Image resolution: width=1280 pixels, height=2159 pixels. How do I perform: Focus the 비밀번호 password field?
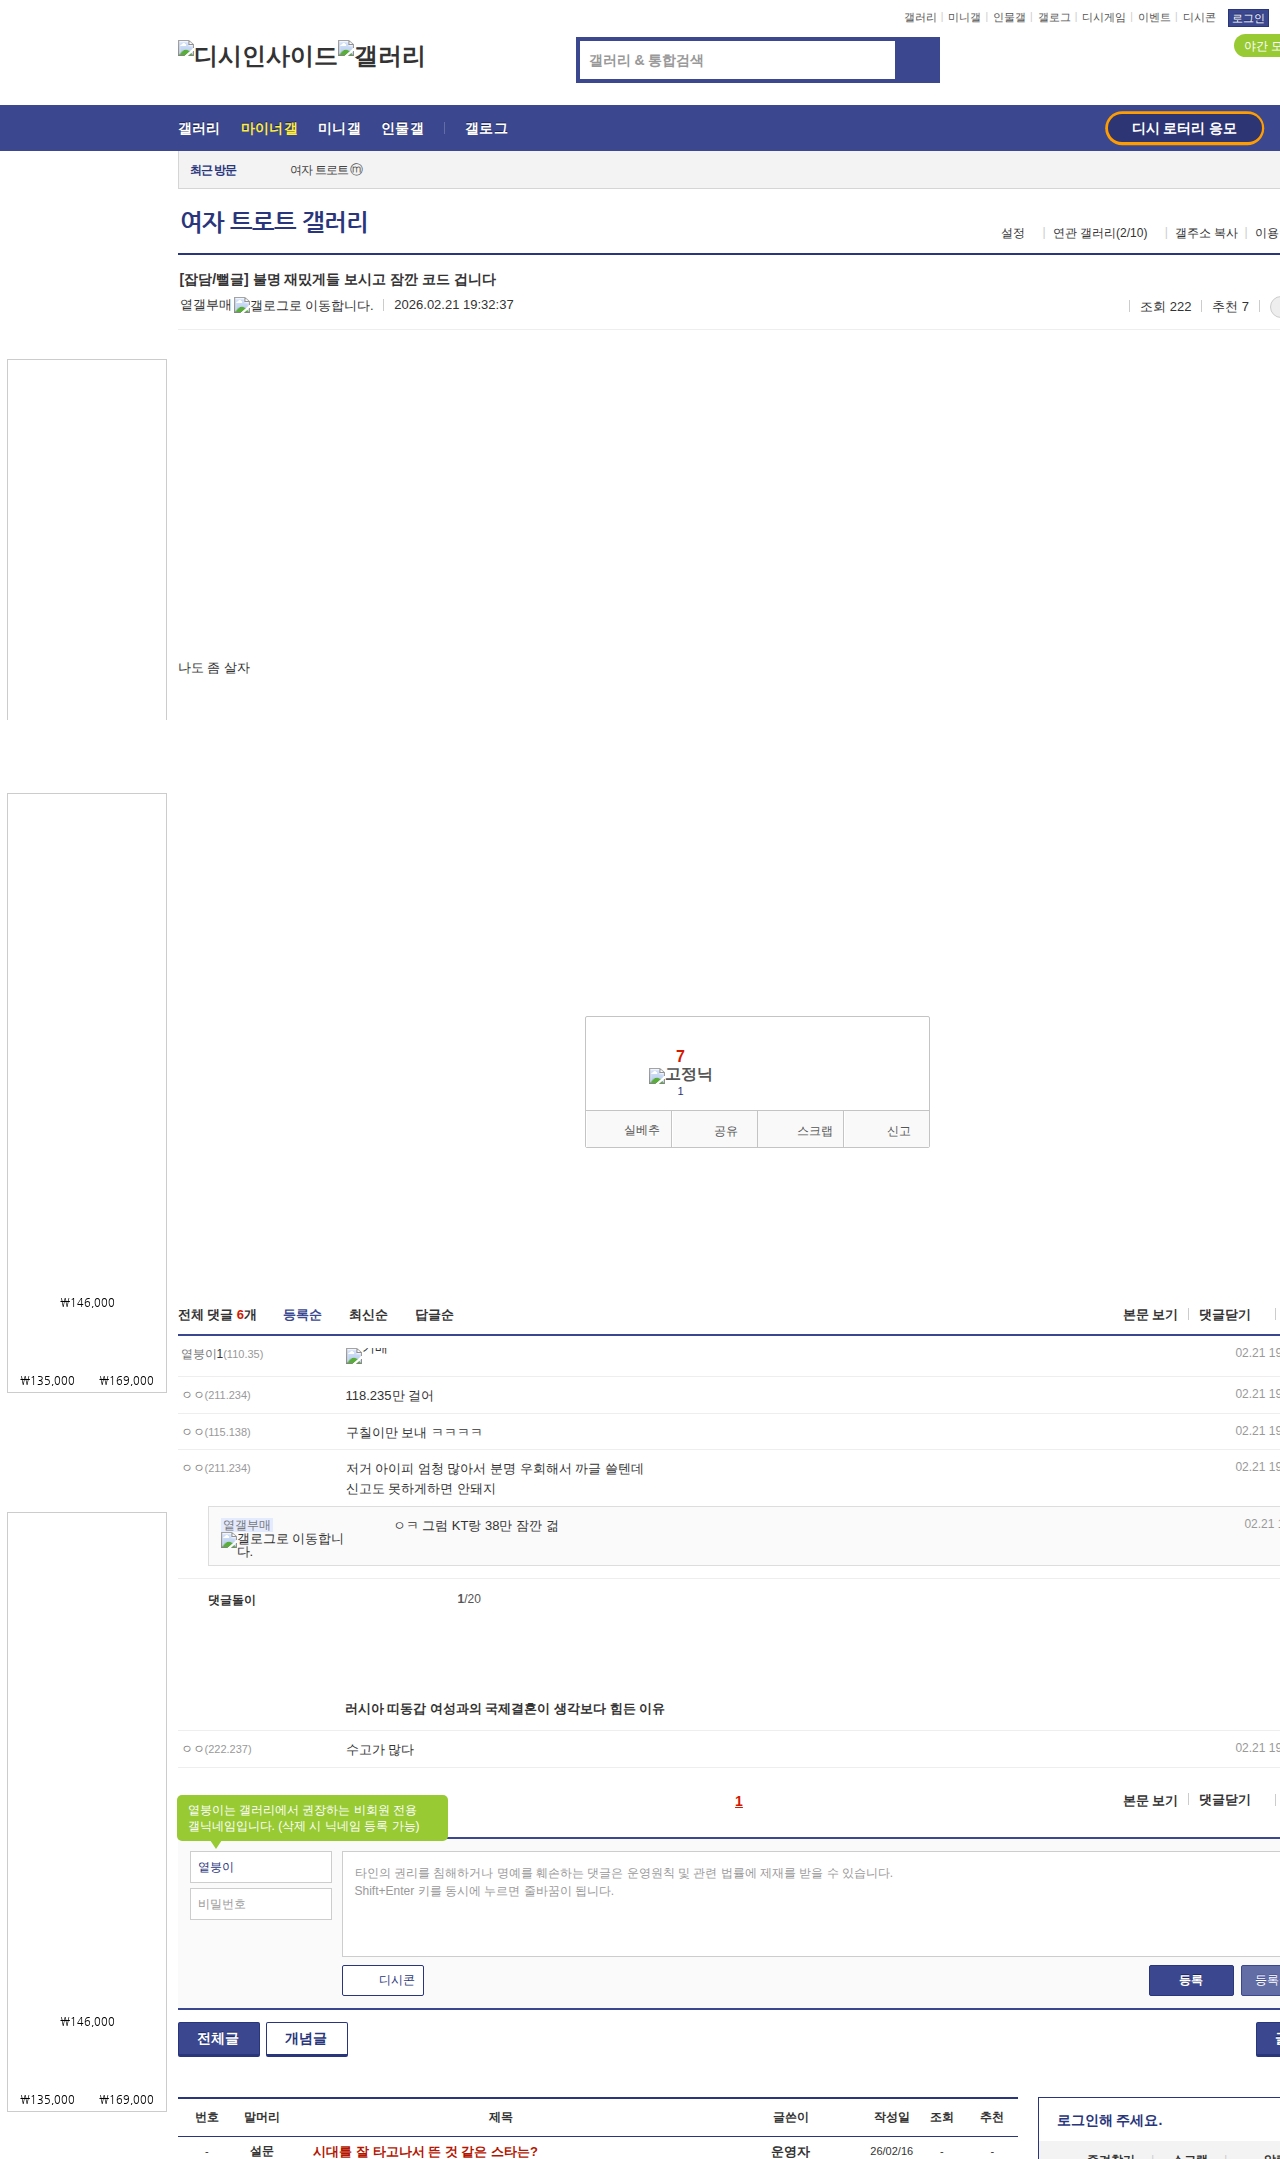click(261, 1904)
